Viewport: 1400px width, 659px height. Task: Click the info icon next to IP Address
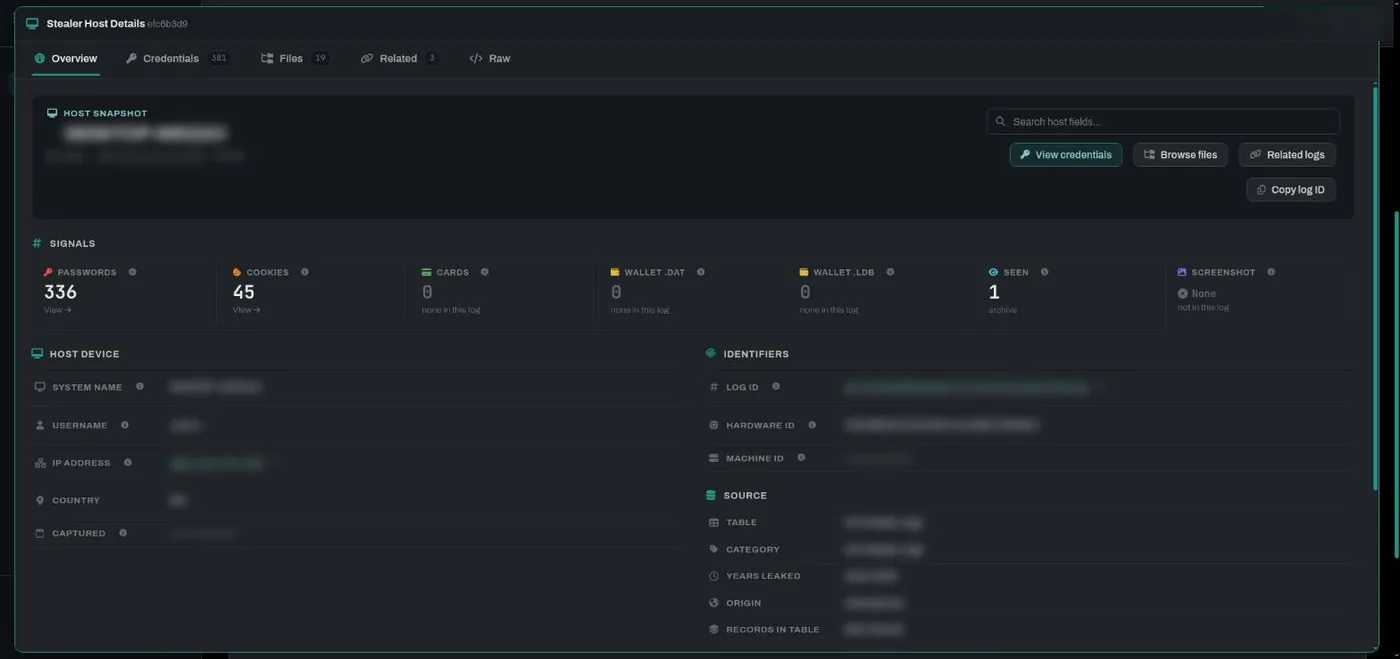pos(127,462)
